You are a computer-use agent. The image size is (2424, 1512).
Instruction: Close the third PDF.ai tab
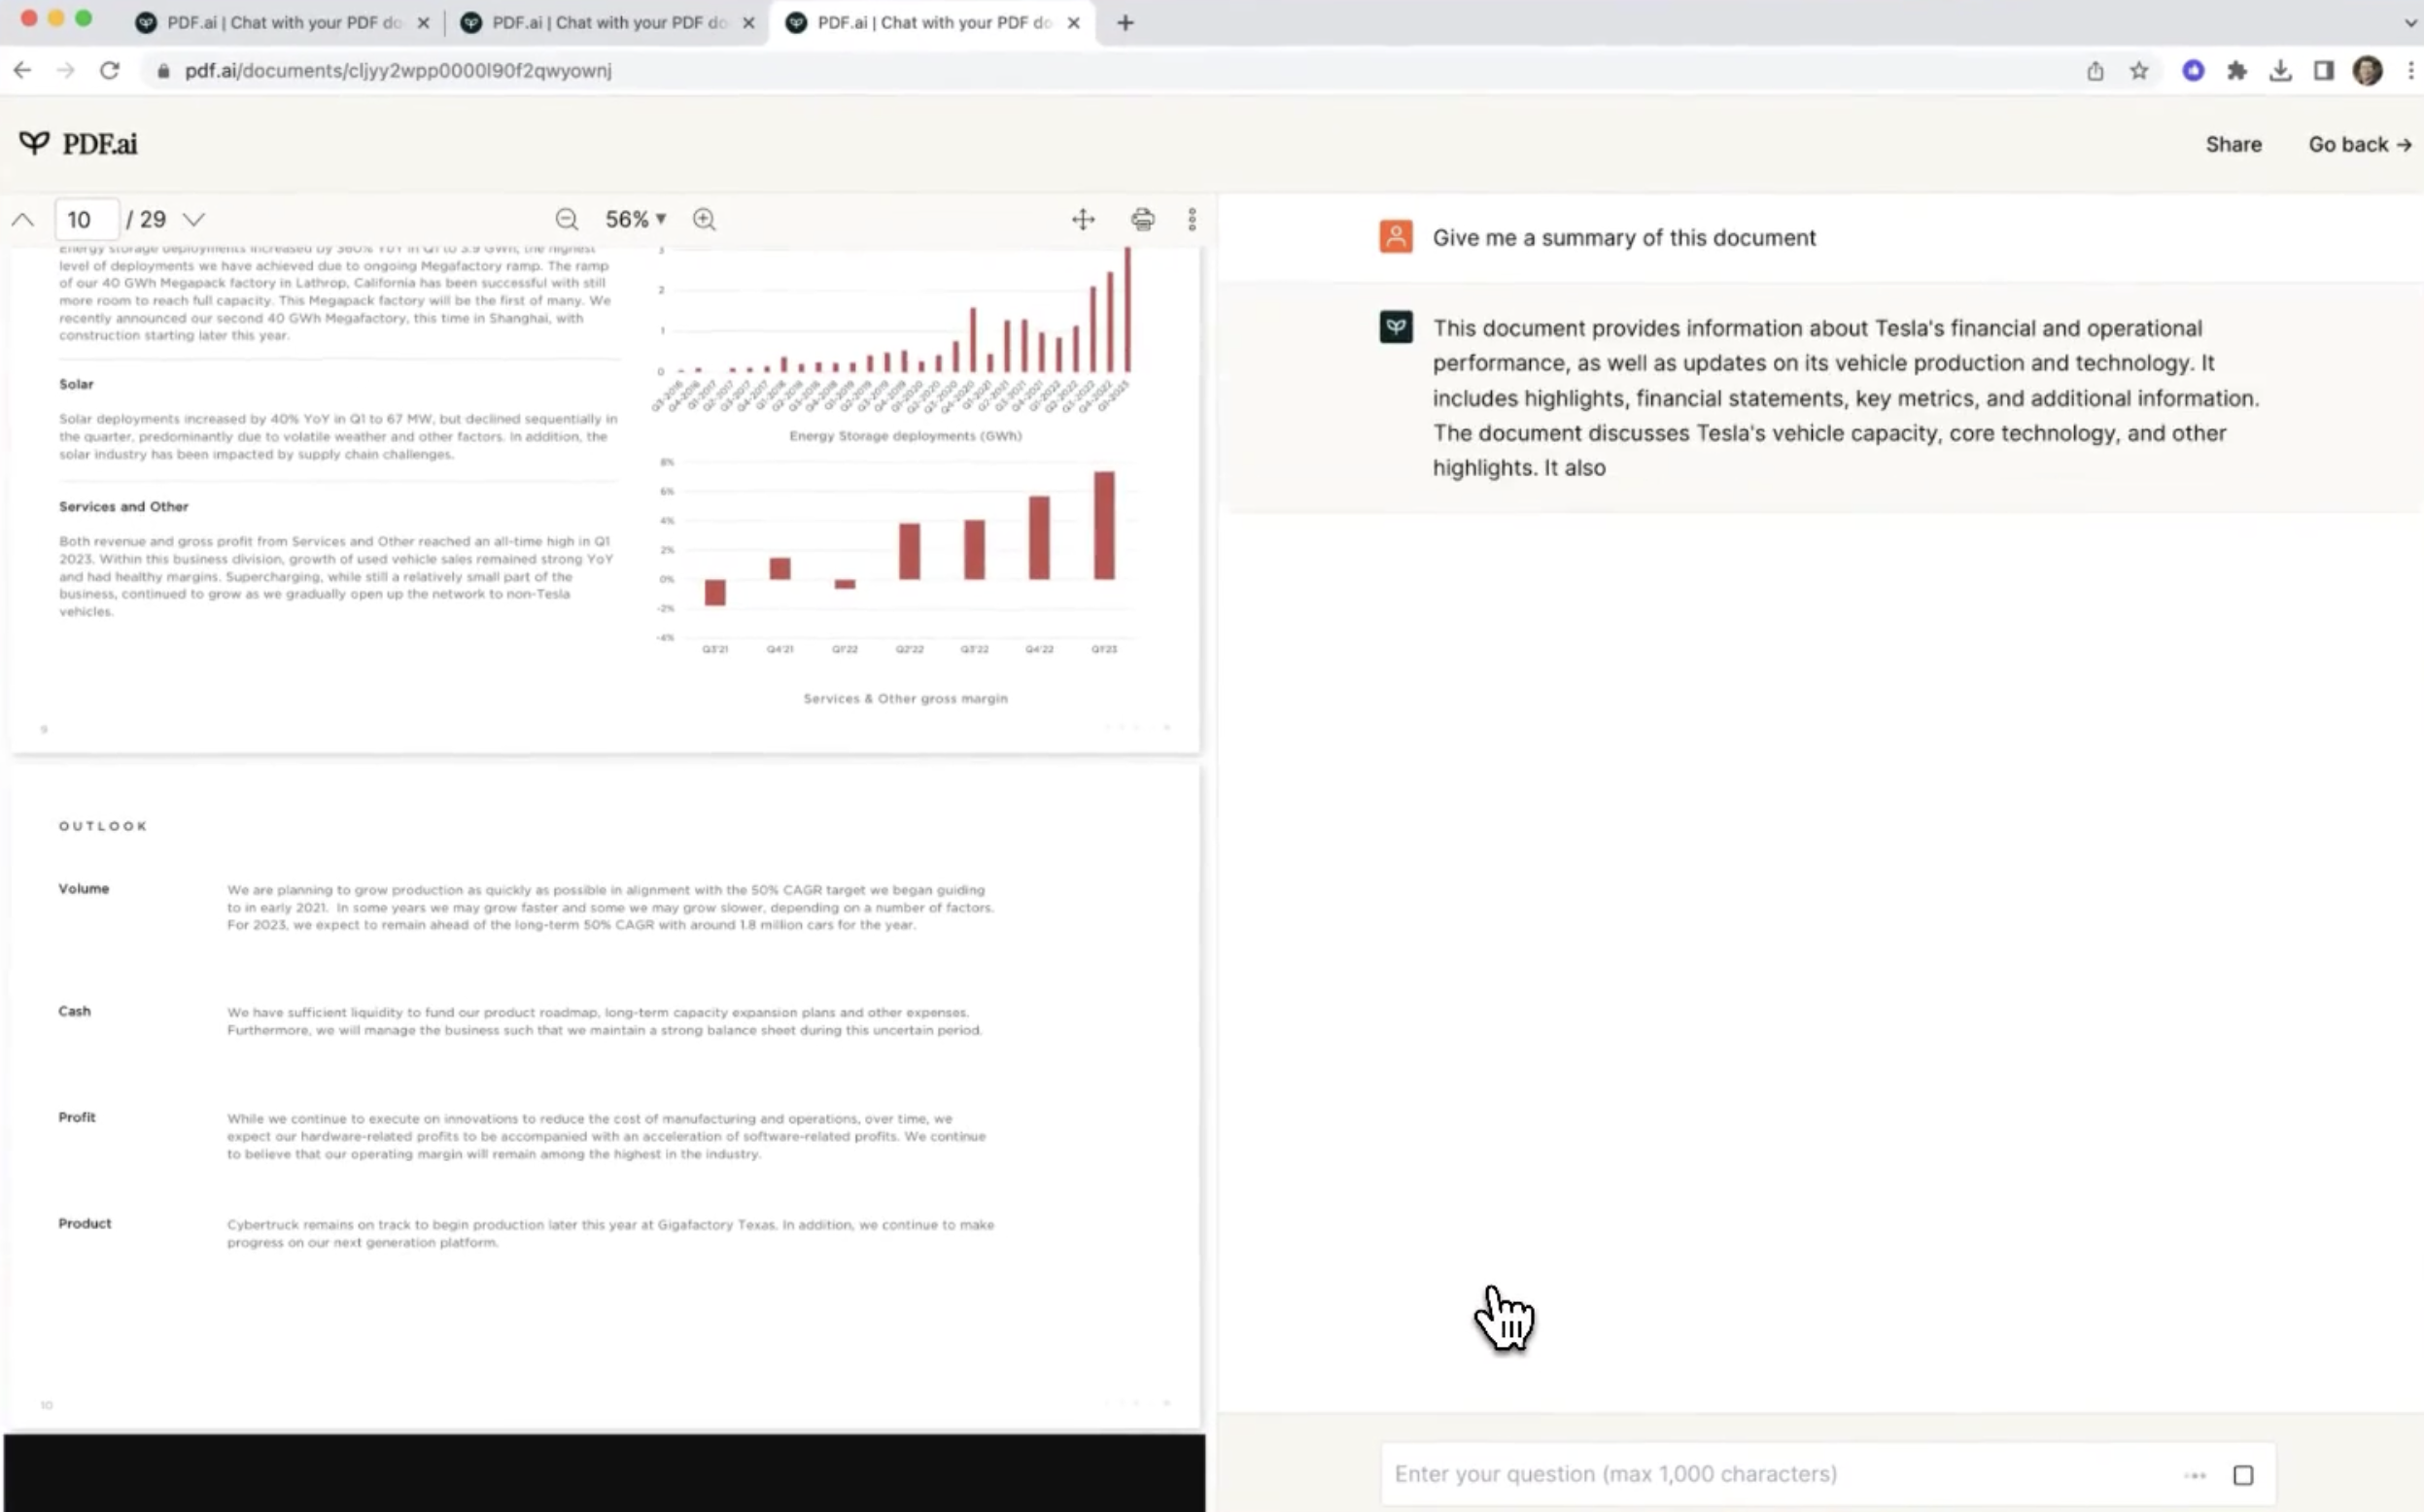point(1073,22)
